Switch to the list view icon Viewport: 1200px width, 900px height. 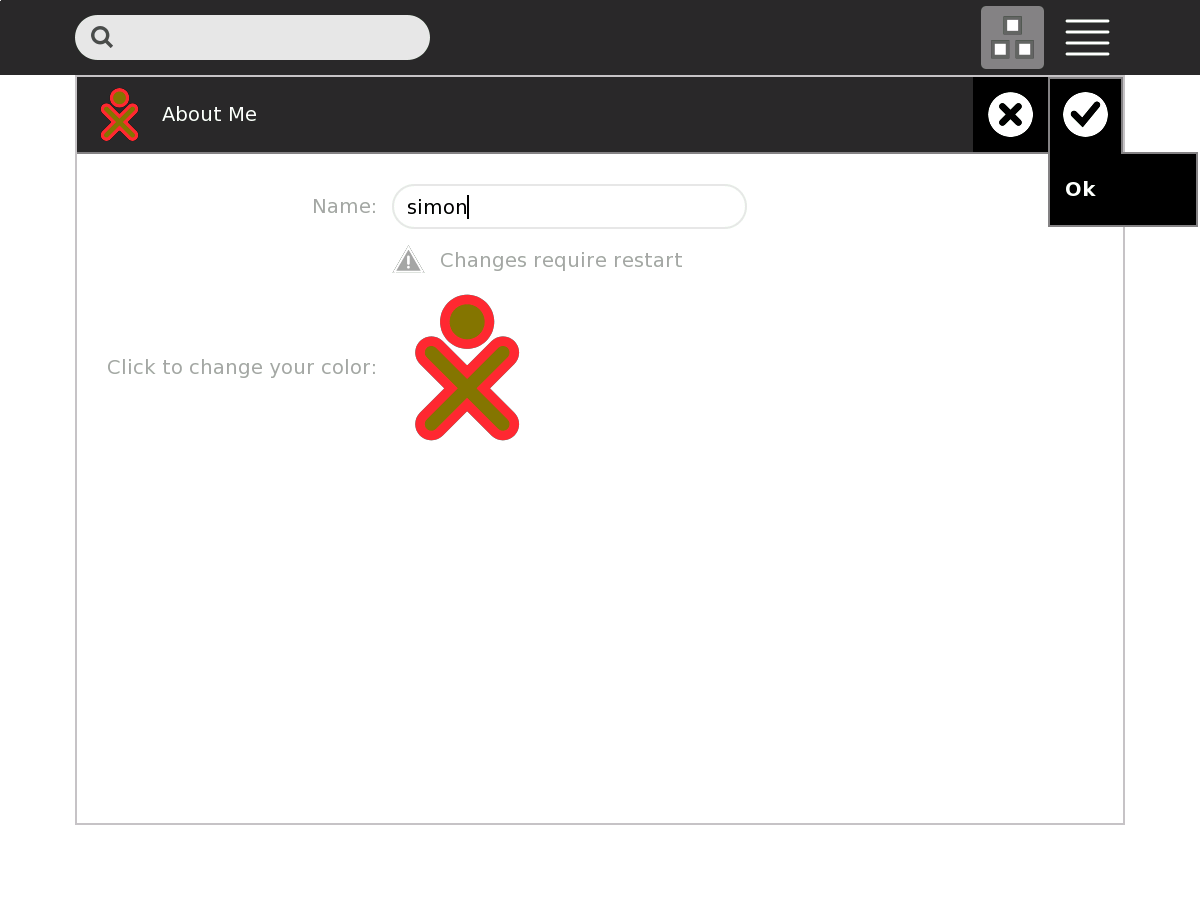(1087, 38)
